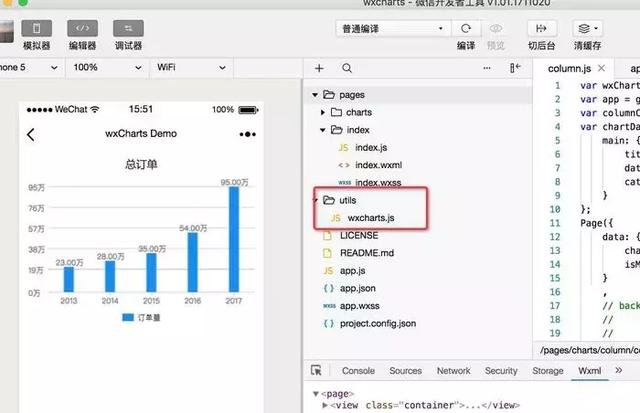Switch to the Network tab
This screenshot has height=413, width=640.
point(453,371)
